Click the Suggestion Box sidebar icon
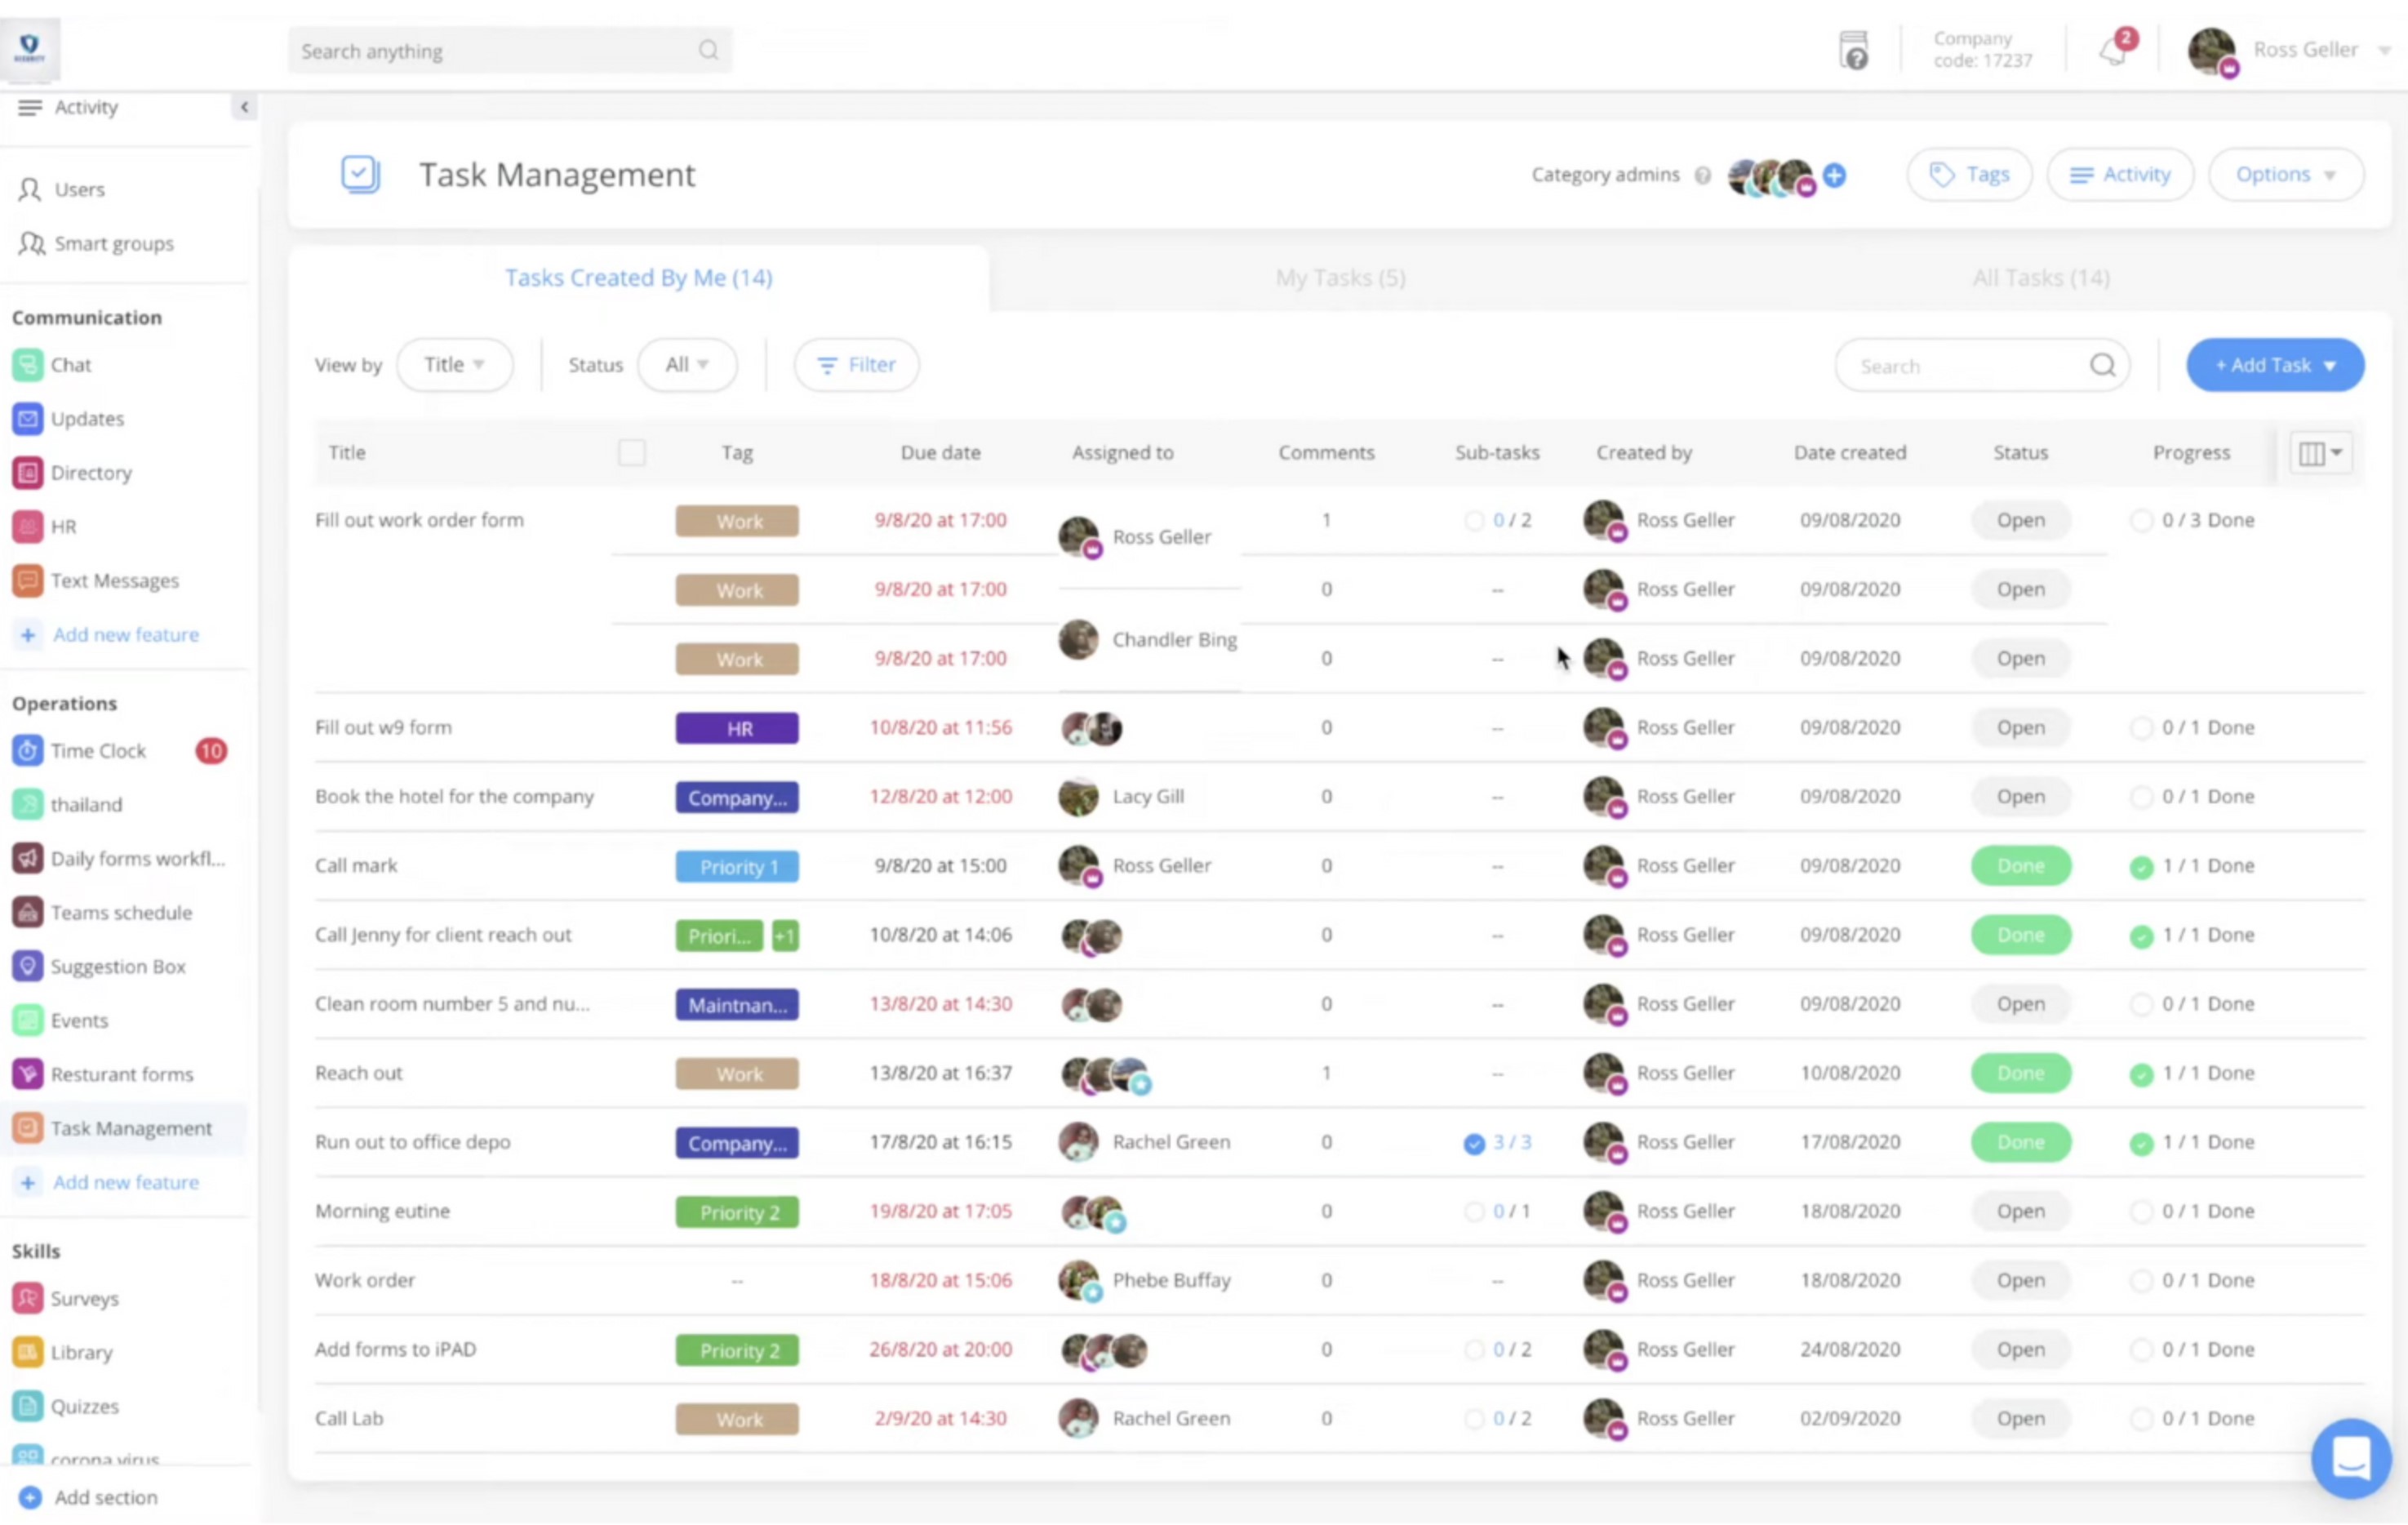This screenshot has width=2408, height=1525. pos(28,967)
